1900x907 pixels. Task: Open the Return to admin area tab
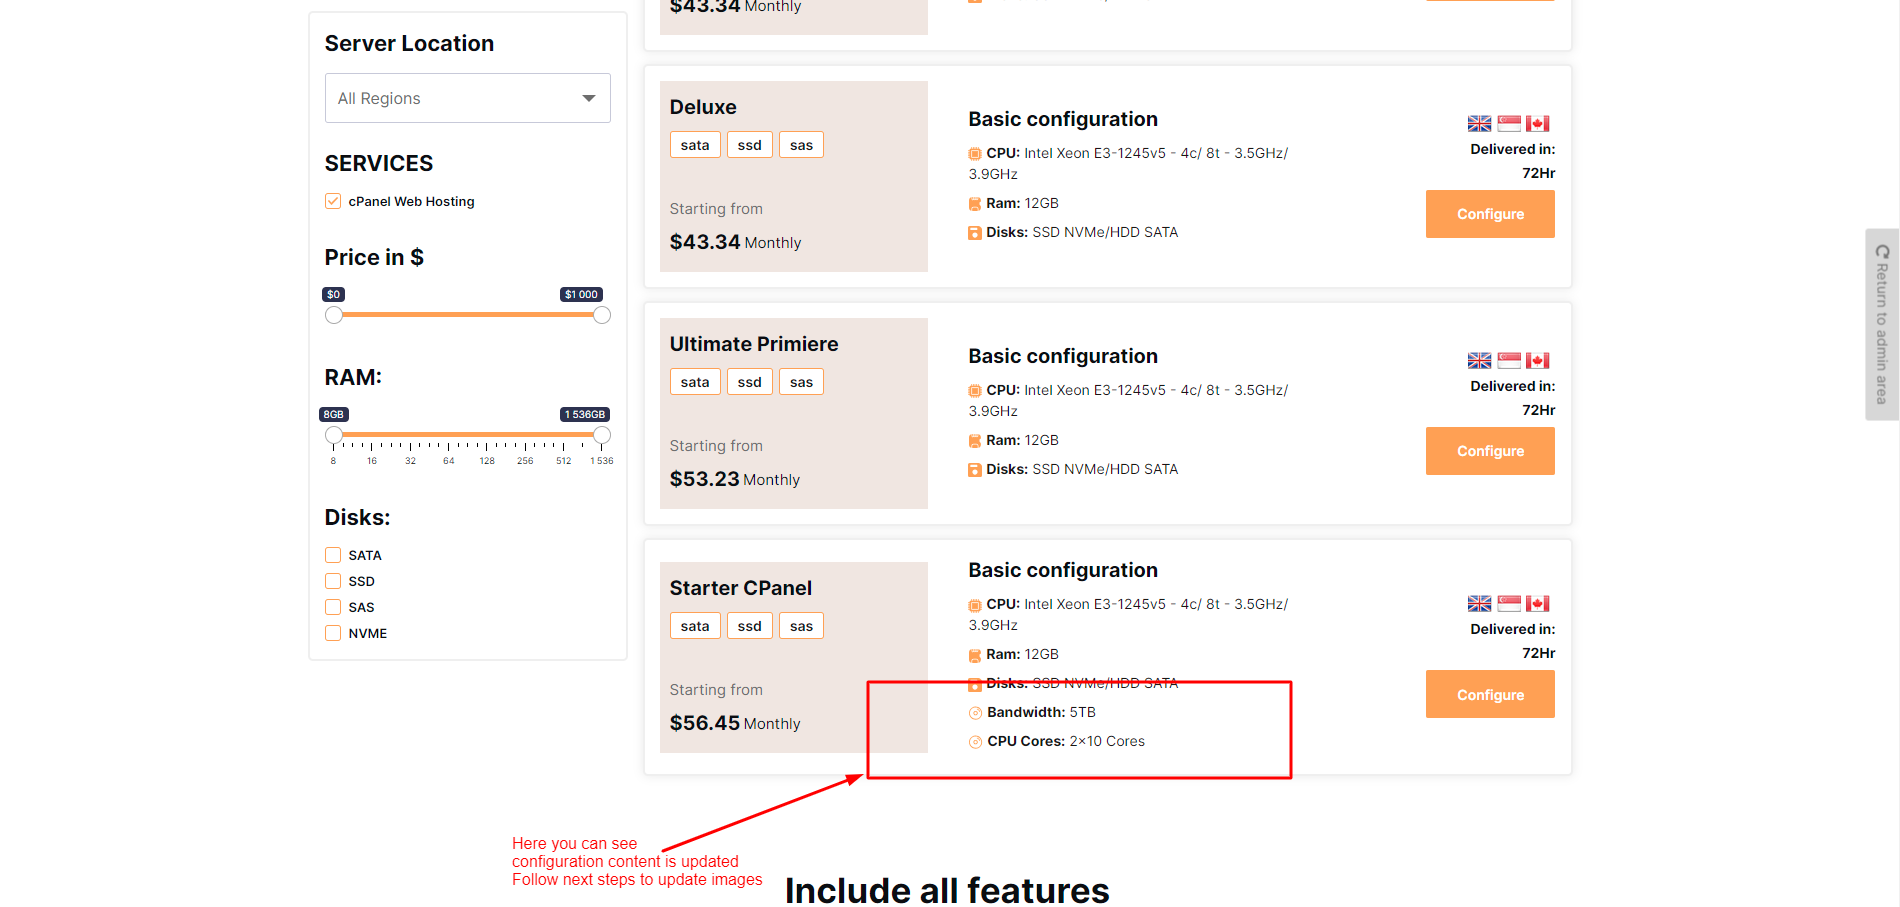tap(1881, 324)
